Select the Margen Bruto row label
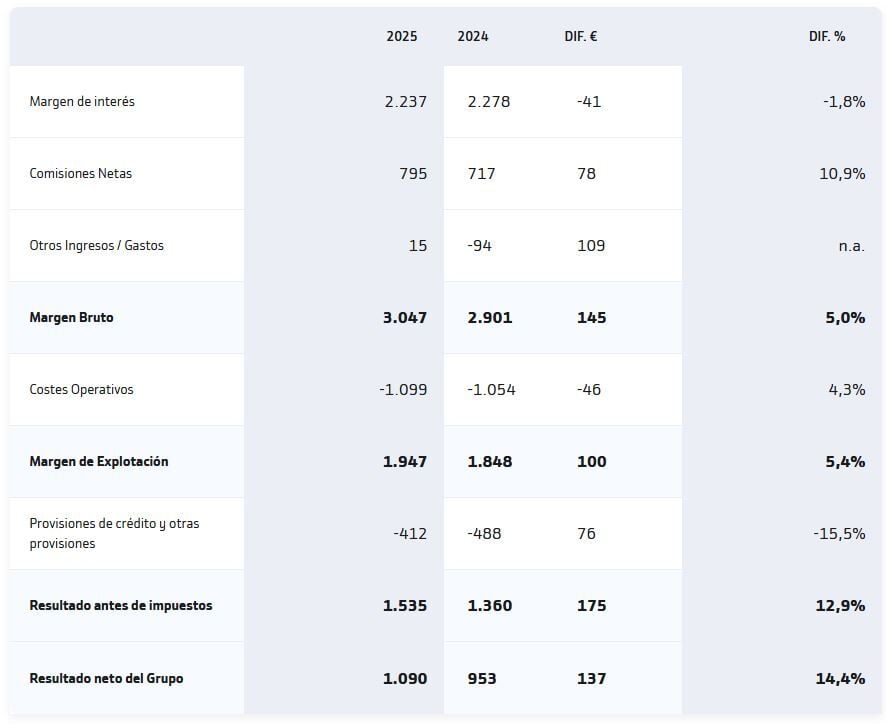The width and height of the screenshot is (886, 724). [72, 317]
